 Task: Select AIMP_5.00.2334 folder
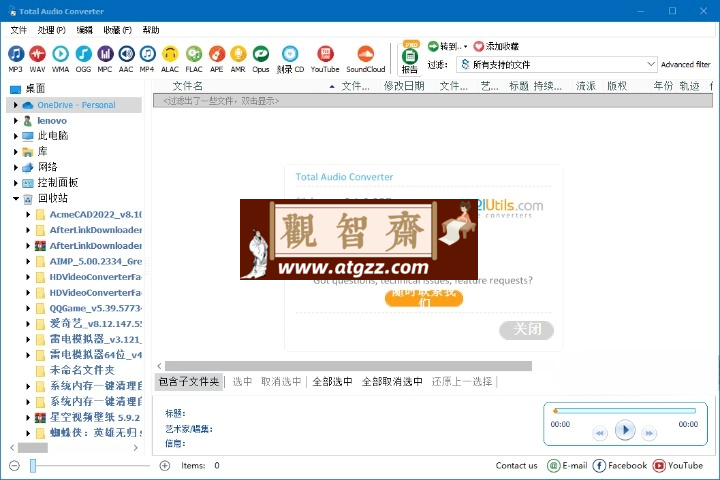click(x=96, y=261)
